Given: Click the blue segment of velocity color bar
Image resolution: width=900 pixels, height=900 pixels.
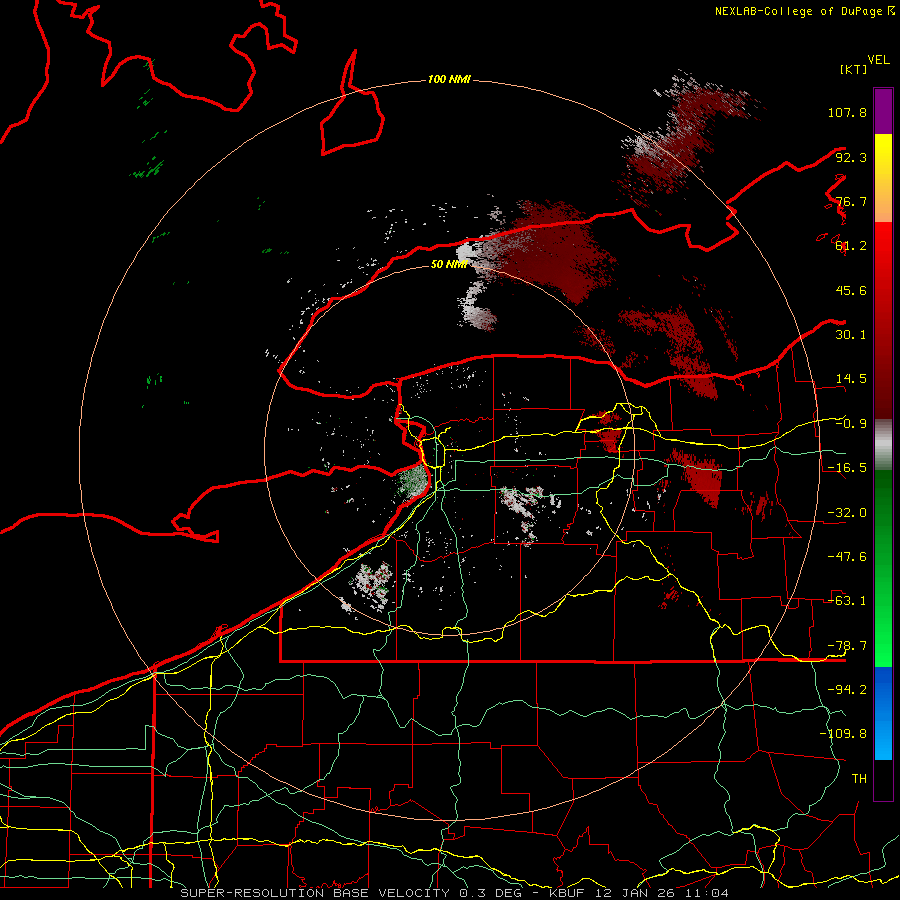Looking at the screenshot, I should pyautogui.click(x=883, y=713).
